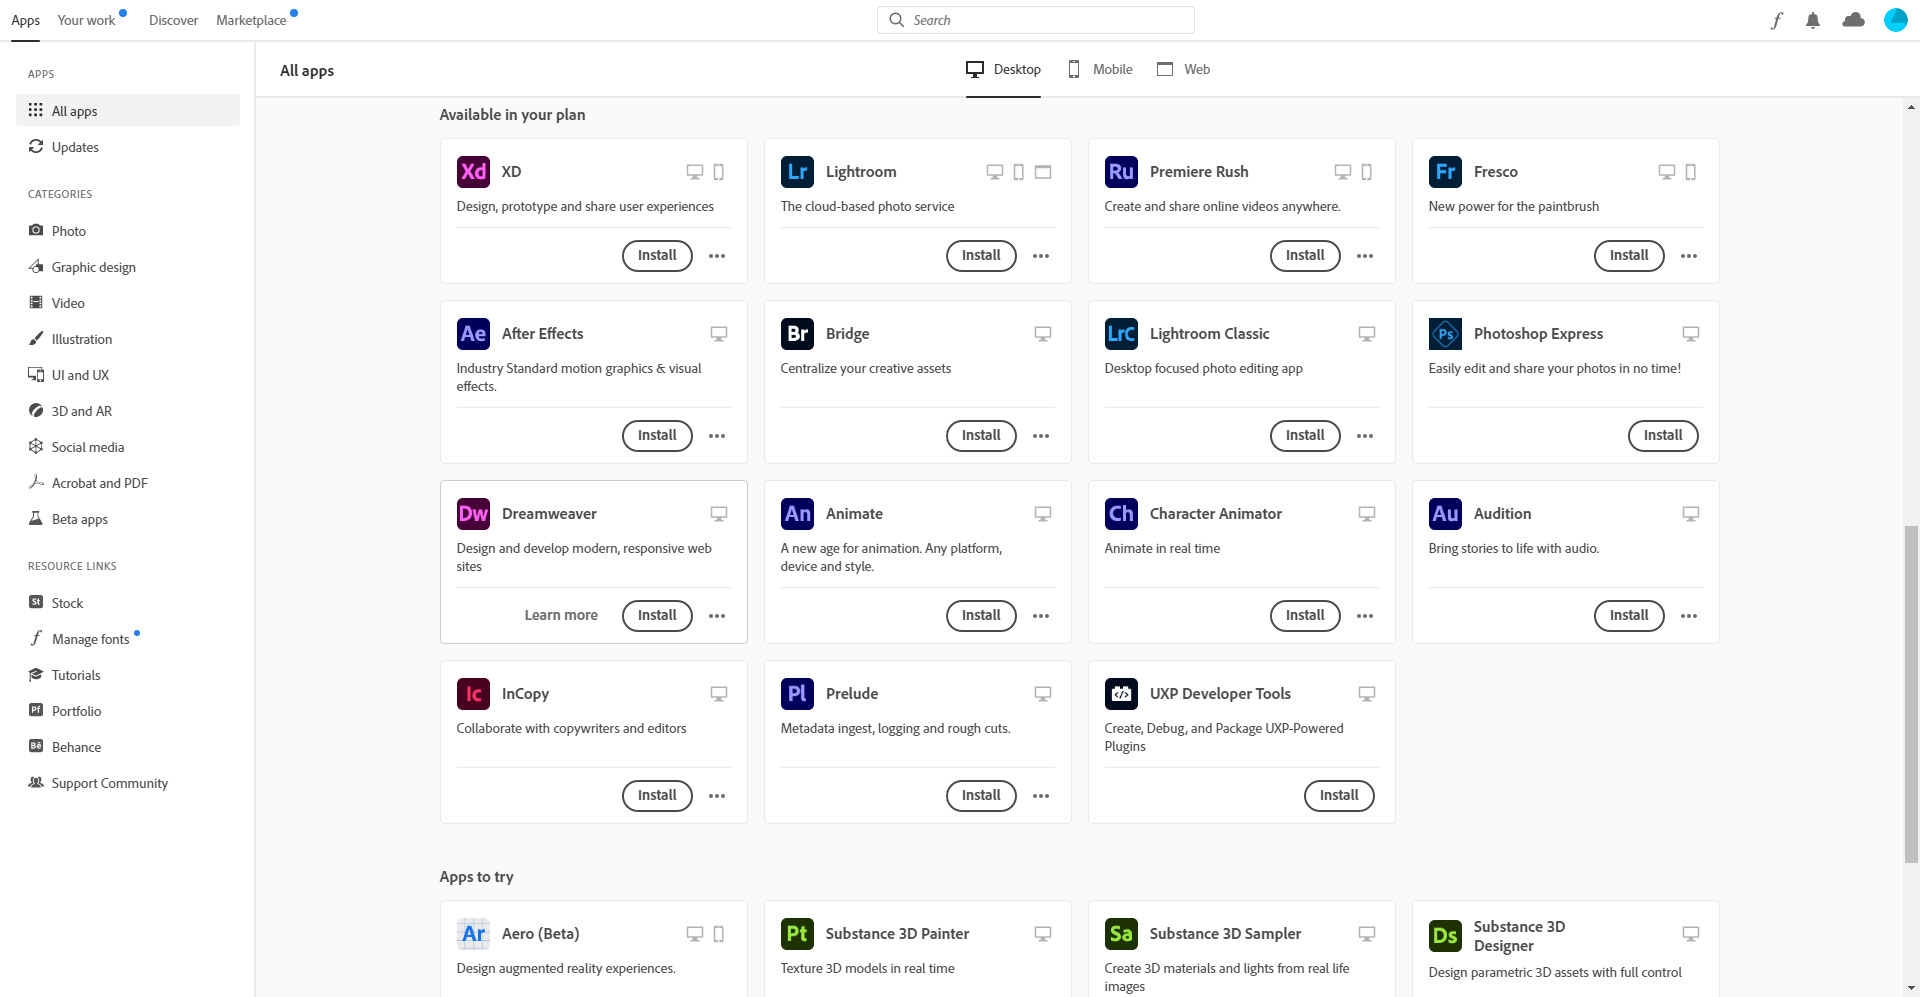Image resolution: width=1920 pixels, height=997 pixels.
Task: Switch to the Web tab
Action: pos(1184,69)
